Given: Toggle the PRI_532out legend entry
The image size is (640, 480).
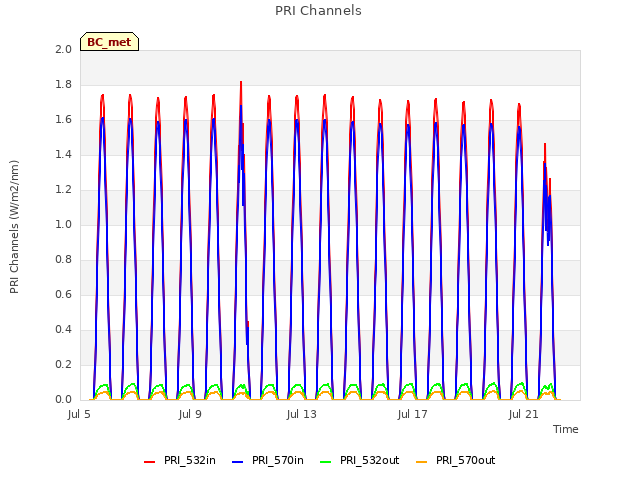Looking at the screenshot, I should coord(360,460).
